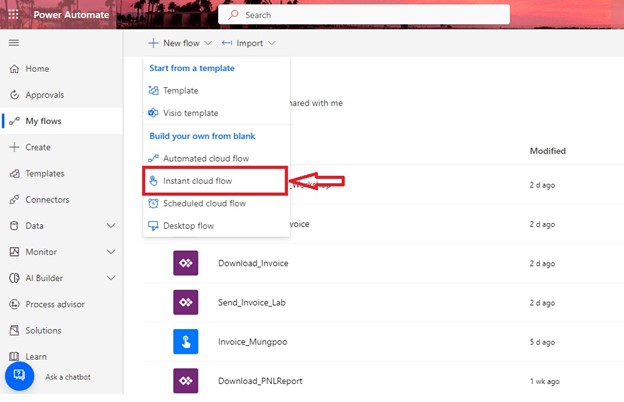
Task: Click the Ask a chatbot icon
Action: (x=20, y=377)
